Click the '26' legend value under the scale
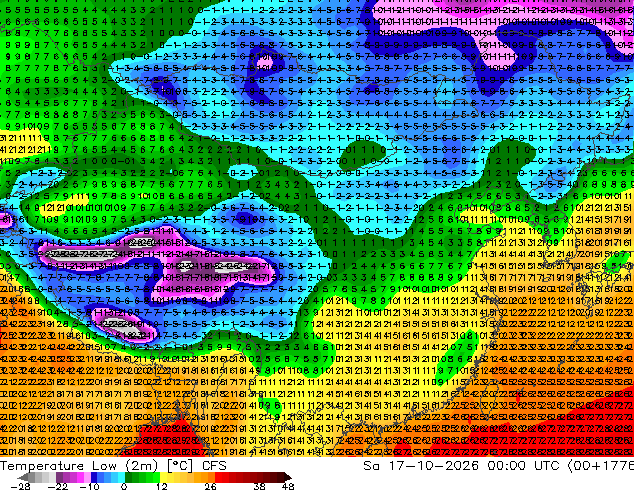The width and height of the screenshot is (634, 490). pos(210,486)
